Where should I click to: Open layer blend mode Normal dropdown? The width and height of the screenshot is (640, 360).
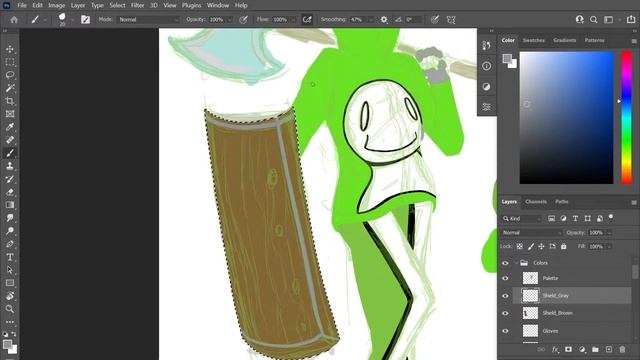(531, 233)
